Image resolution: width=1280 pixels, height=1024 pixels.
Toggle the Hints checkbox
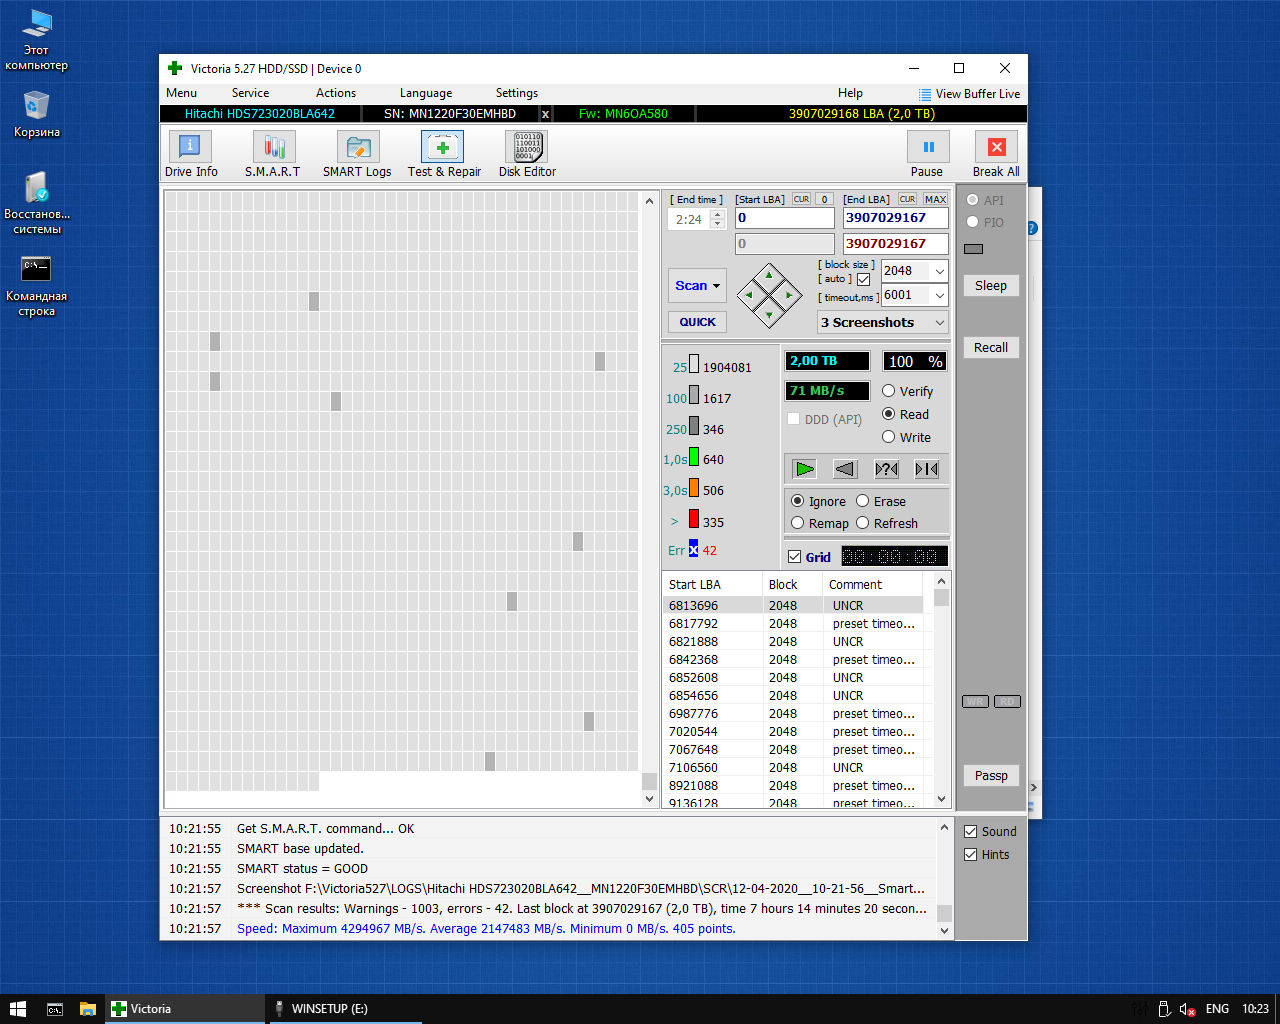(x=970, y=854)
